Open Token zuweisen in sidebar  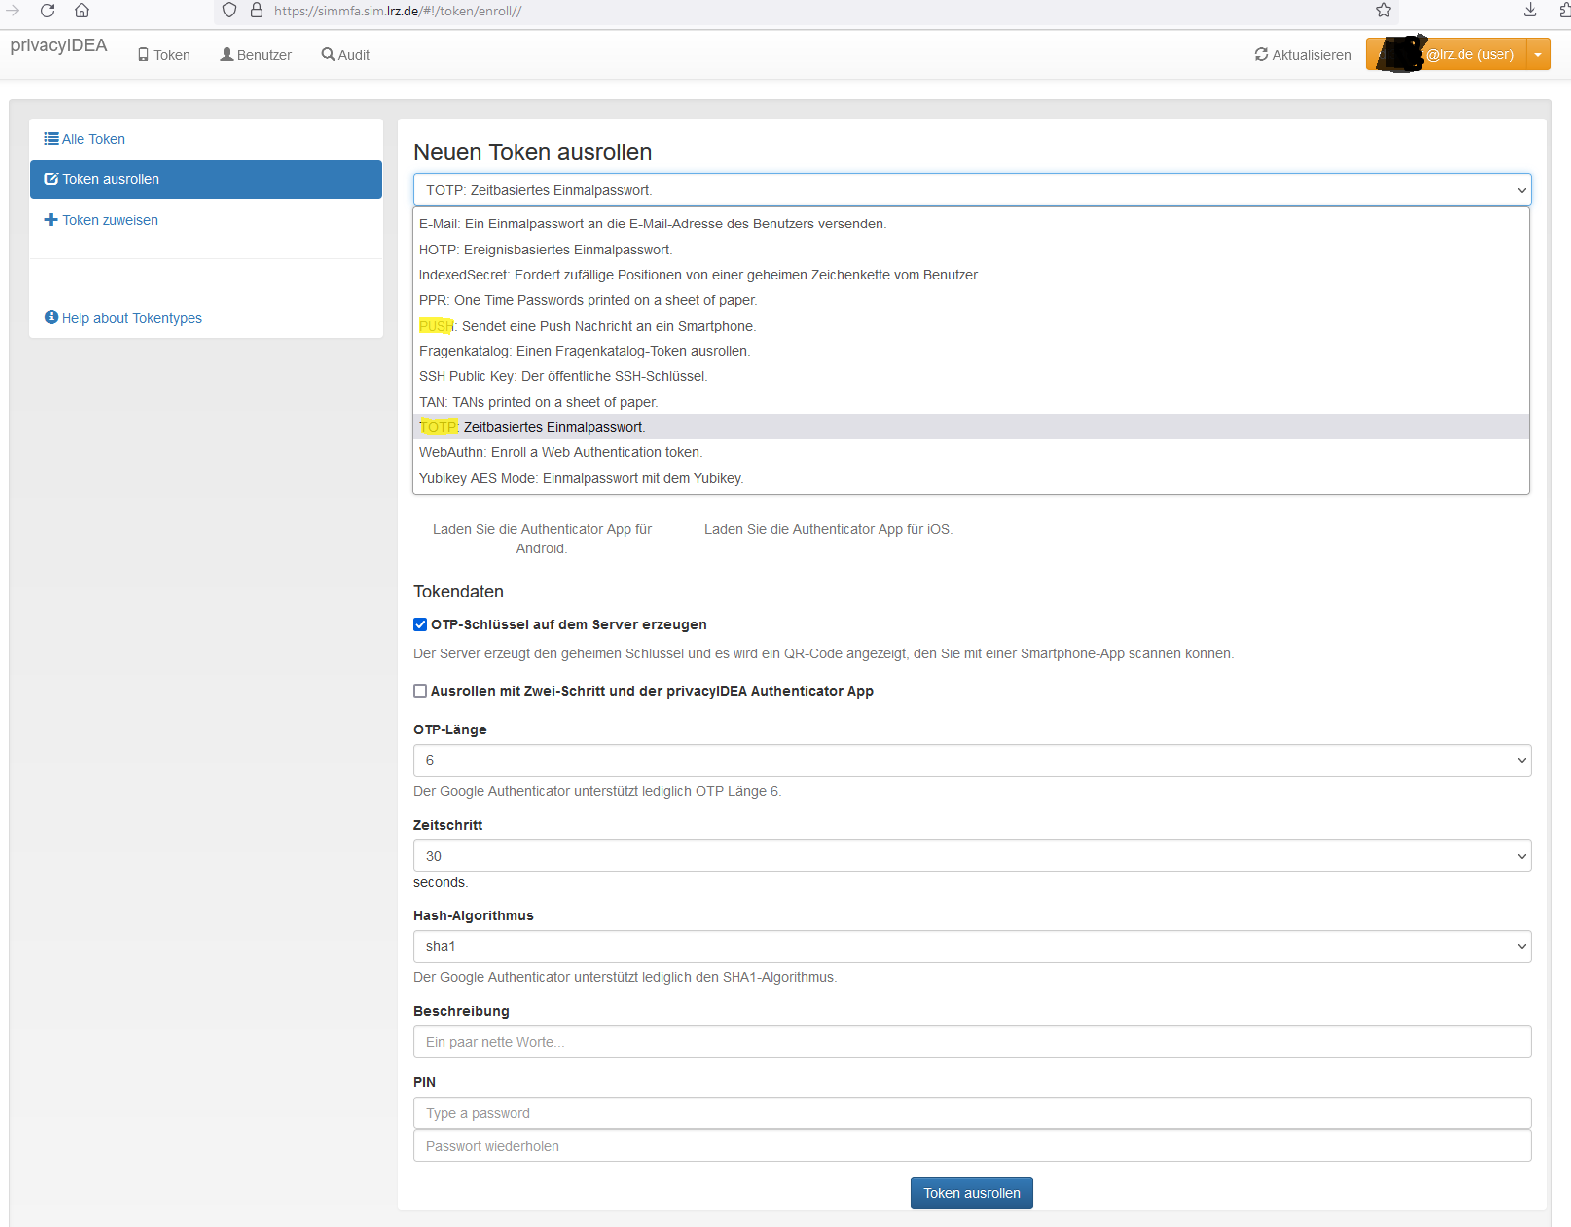pos(206,220)
